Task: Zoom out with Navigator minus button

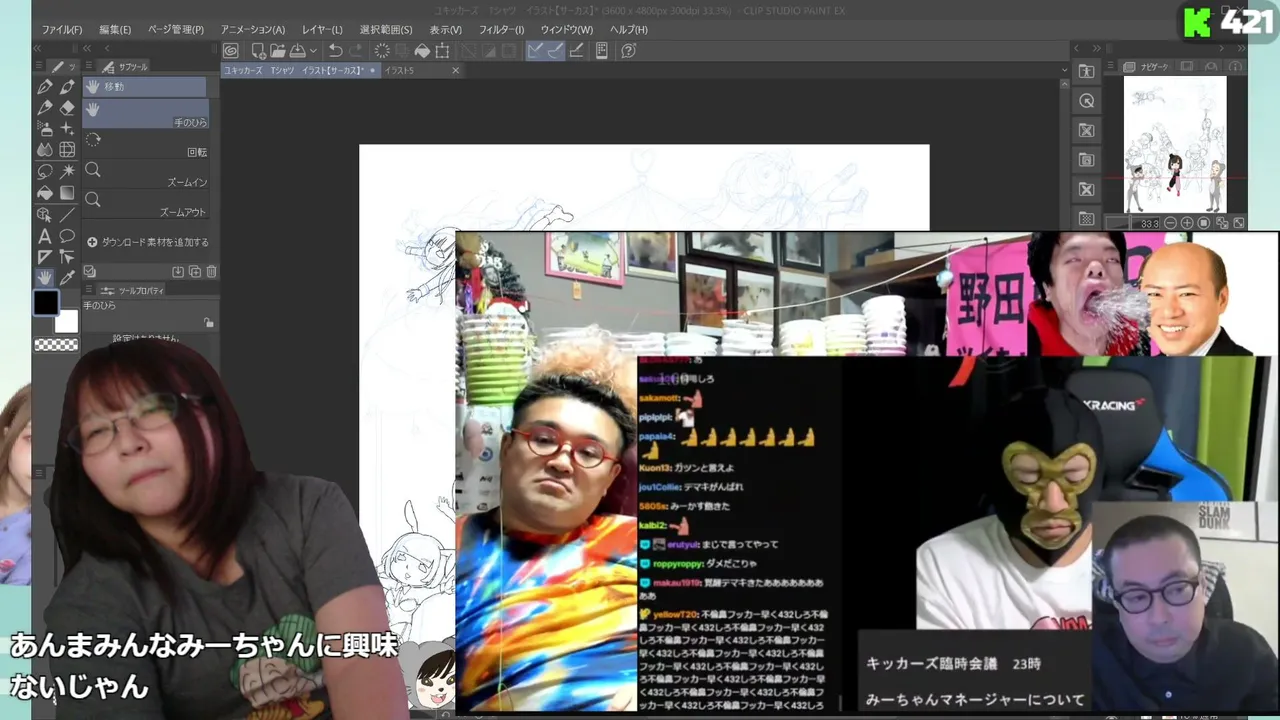Action: [x=1171, y=223]
